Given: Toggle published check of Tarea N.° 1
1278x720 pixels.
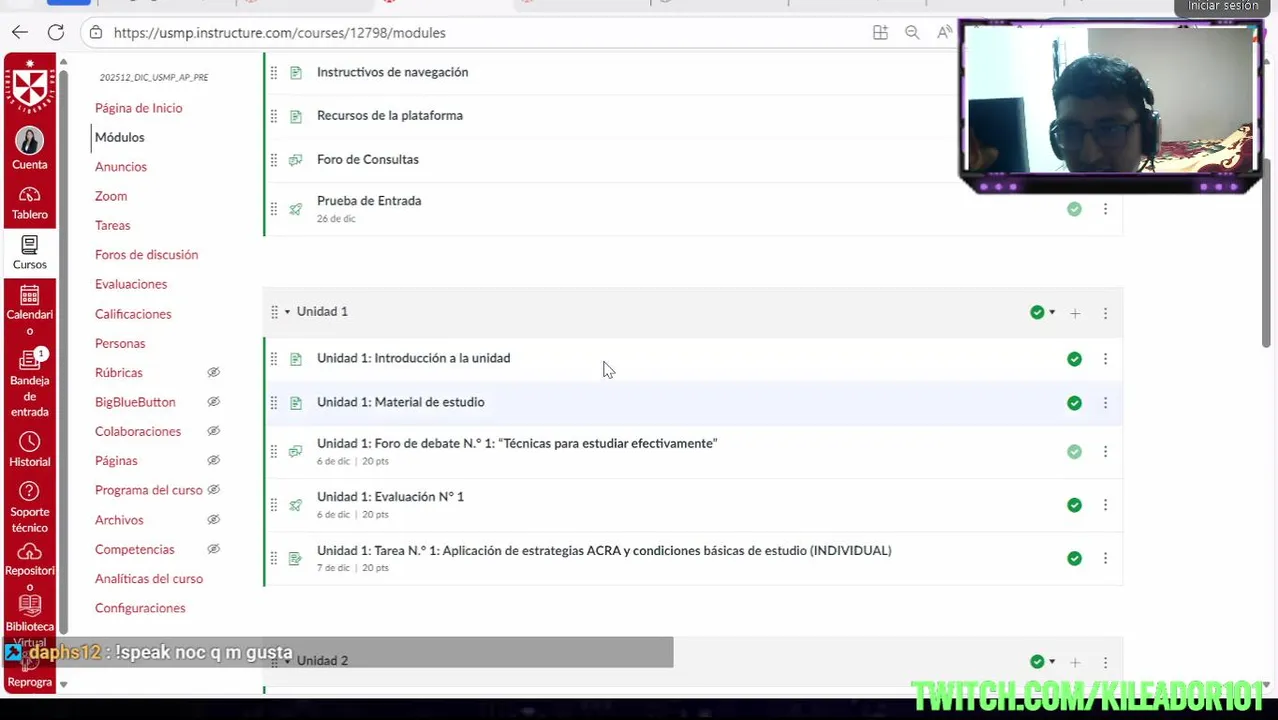Looking at the screenshot, I should (x=1074, y=558).
